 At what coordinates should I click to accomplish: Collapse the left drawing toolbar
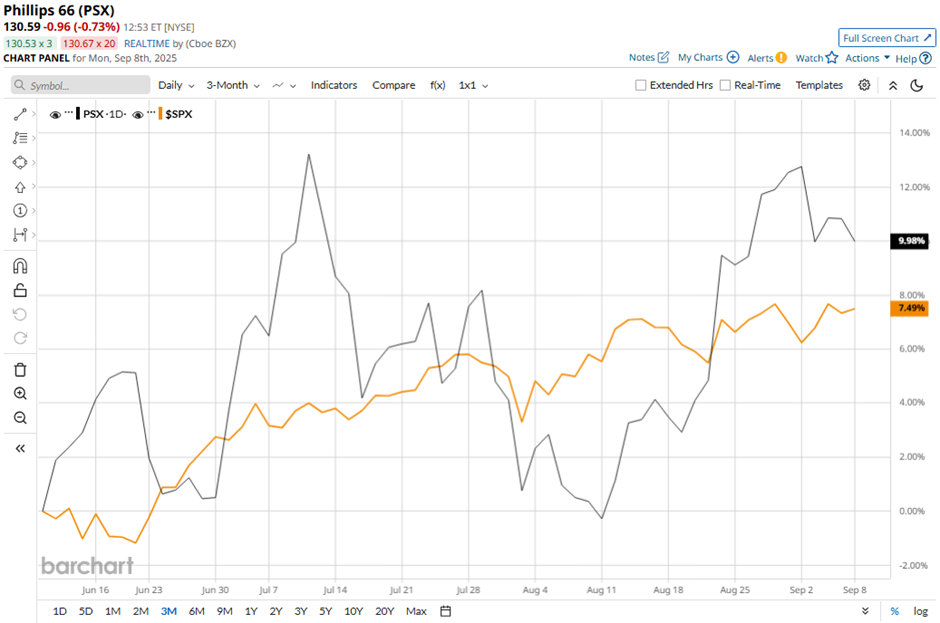tap(20, 449)
